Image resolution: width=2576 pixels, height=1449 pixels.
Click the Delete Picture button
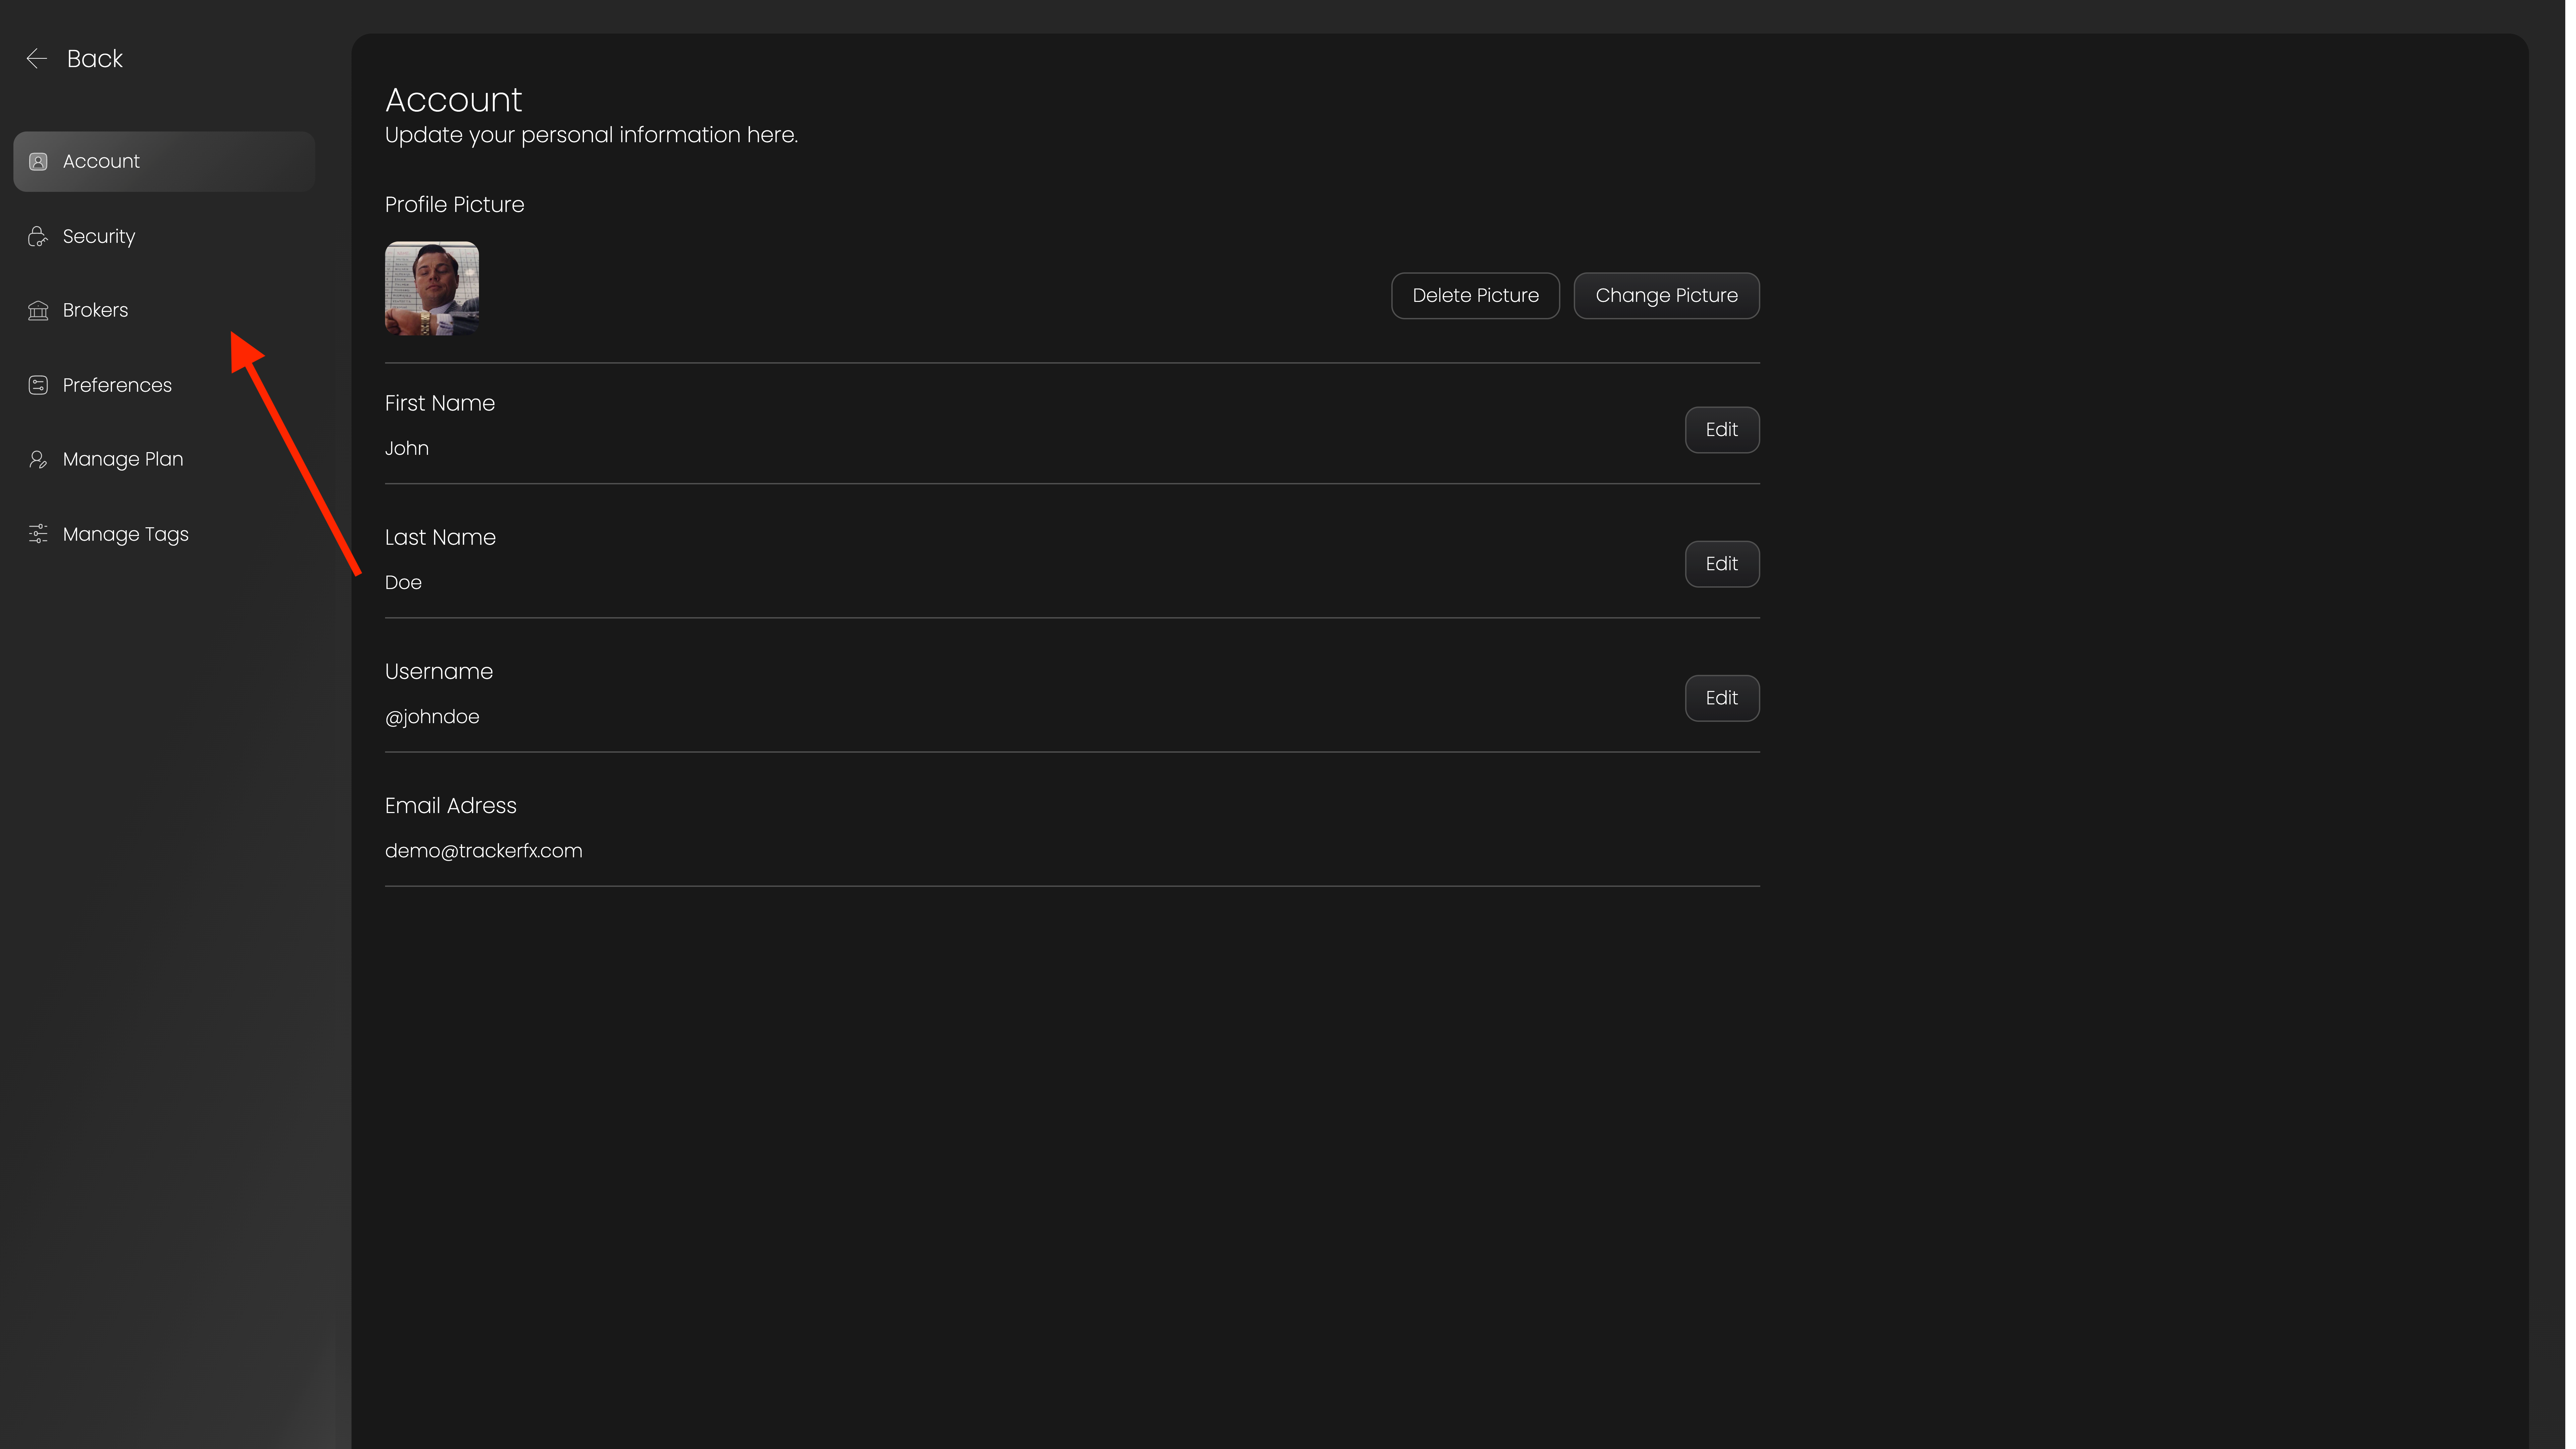coord(1475,295)
